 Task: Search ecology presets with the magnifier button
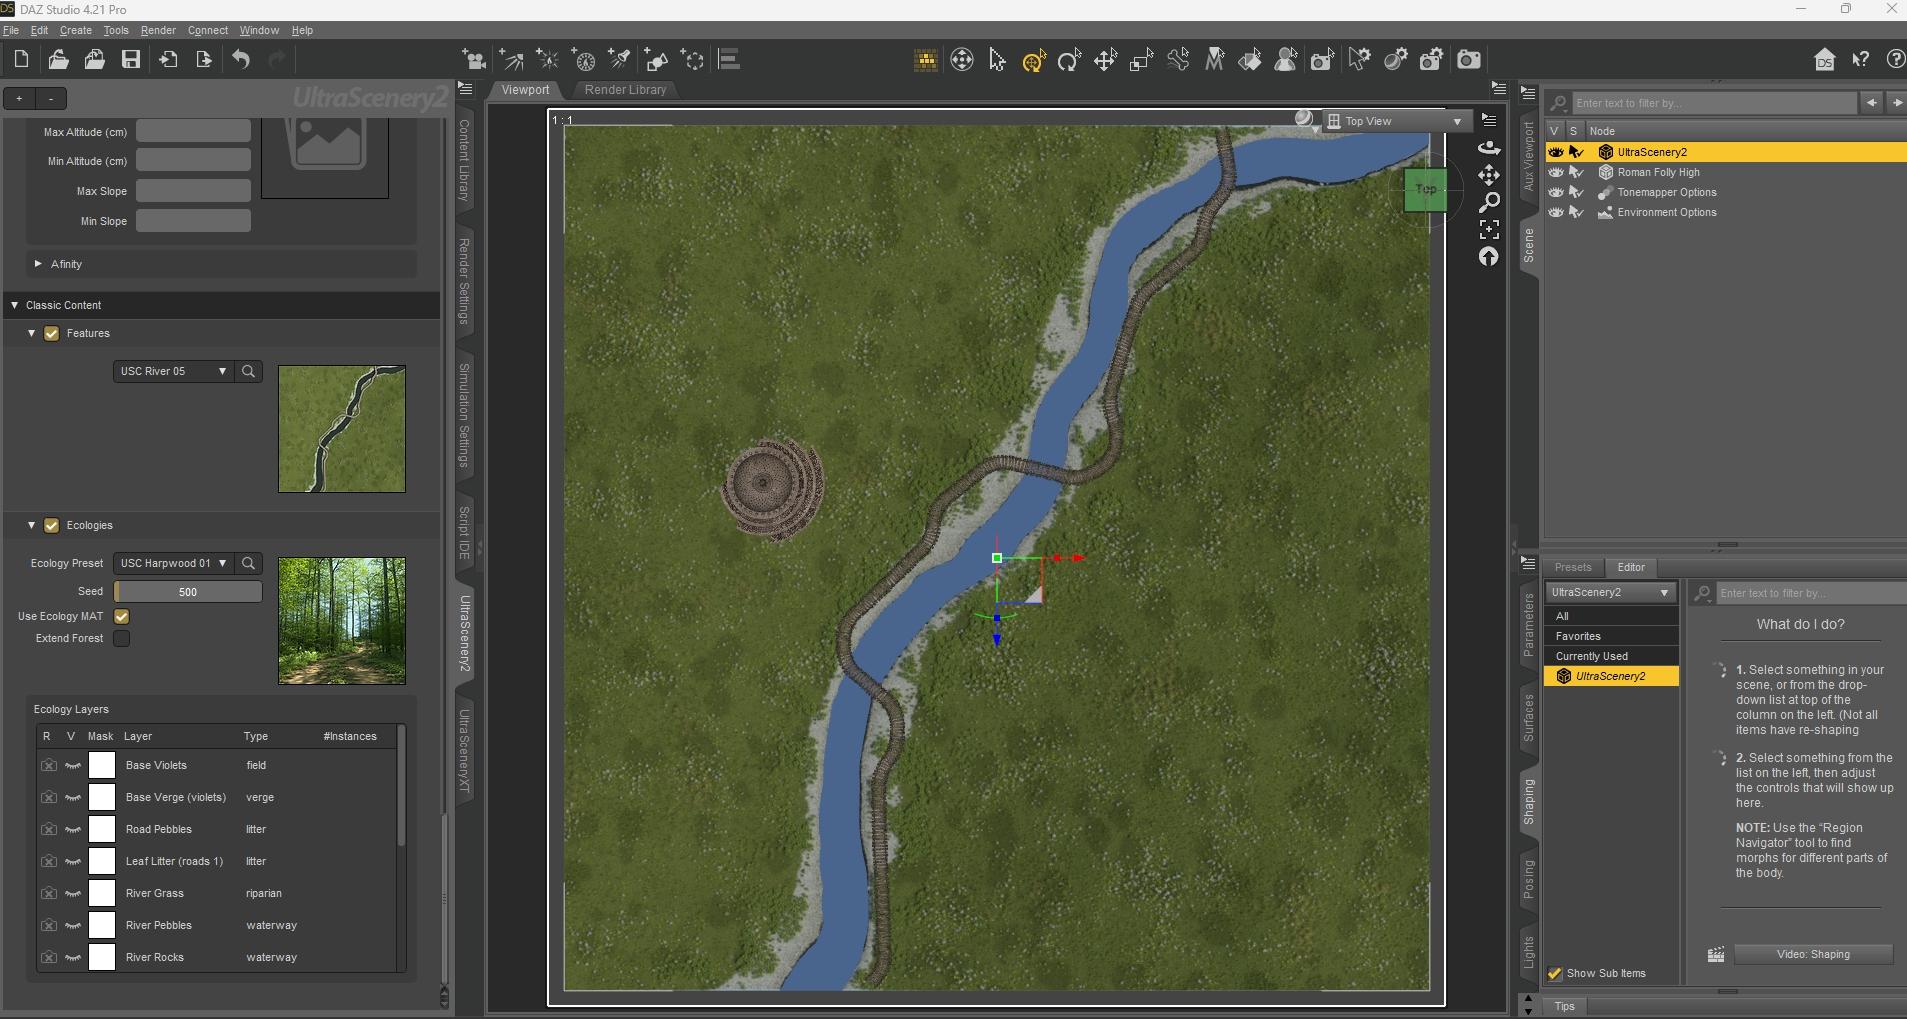tap(249, 563)
